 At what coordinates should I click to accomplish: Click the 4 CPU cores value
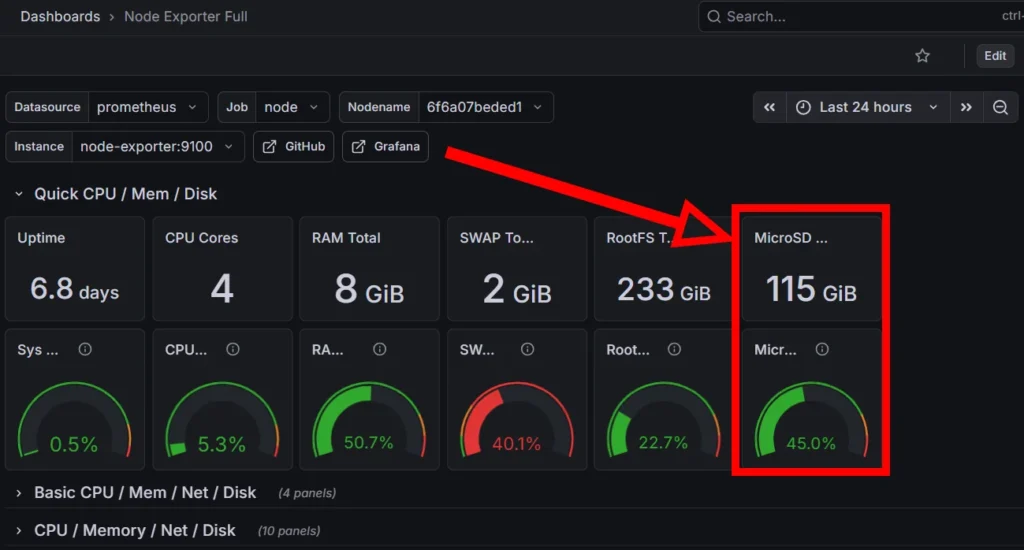click(x=222, y=289)
